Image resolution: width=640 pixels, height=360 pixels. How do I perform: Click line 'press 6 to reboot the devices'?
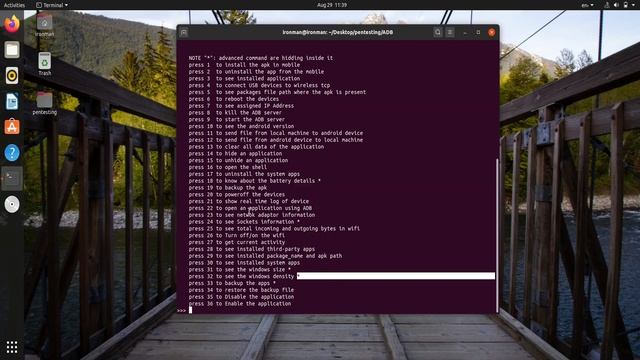pos(233,99)
